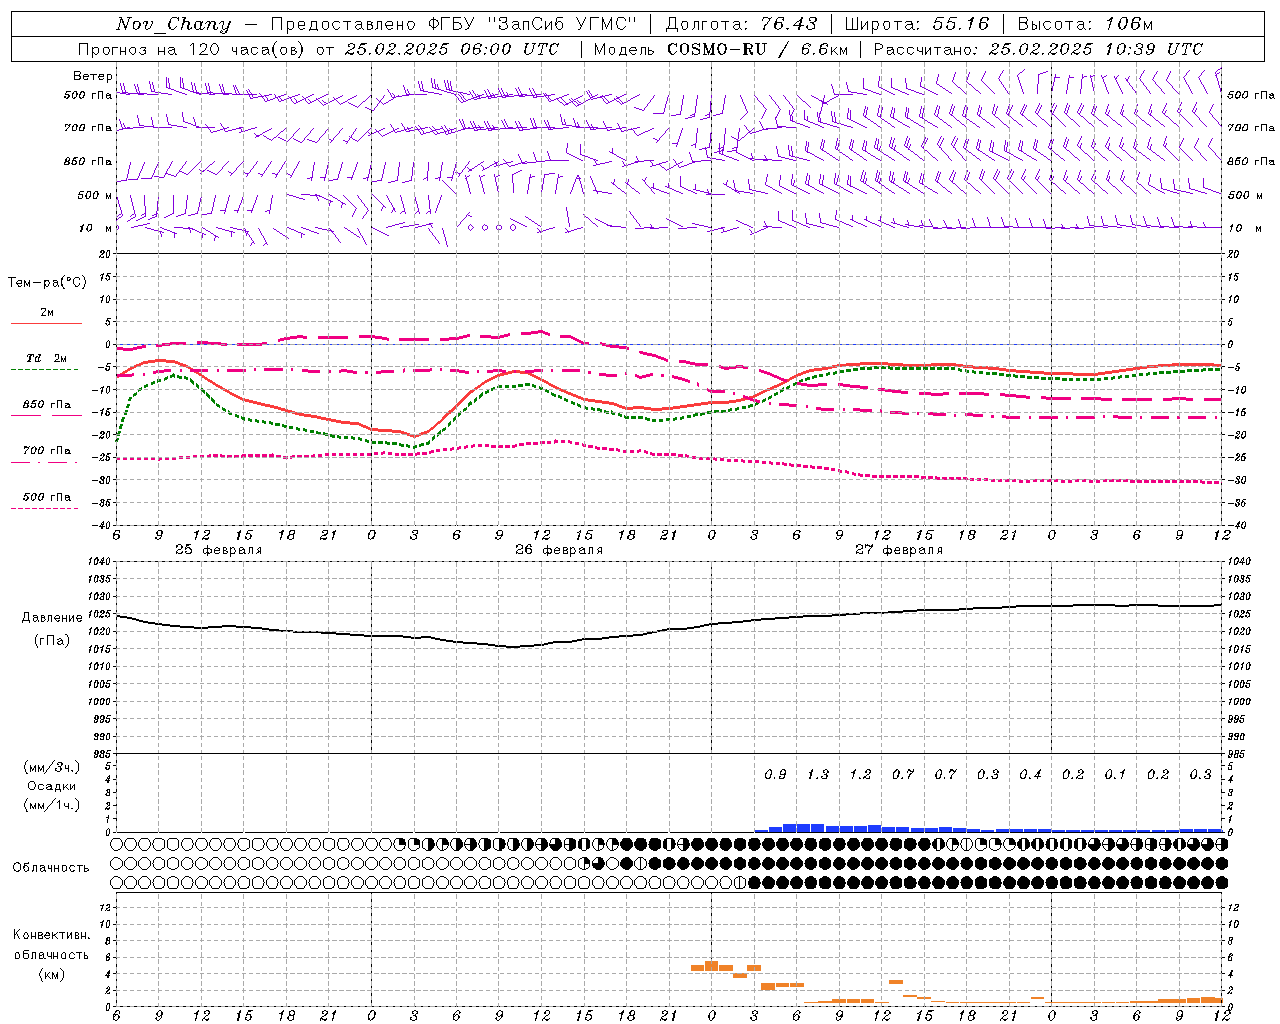Click the "26 февраля" date label
Image resolution: width=1280 pixels, height=1024 pixels.
pyautogui.click(x=559, y=550)
